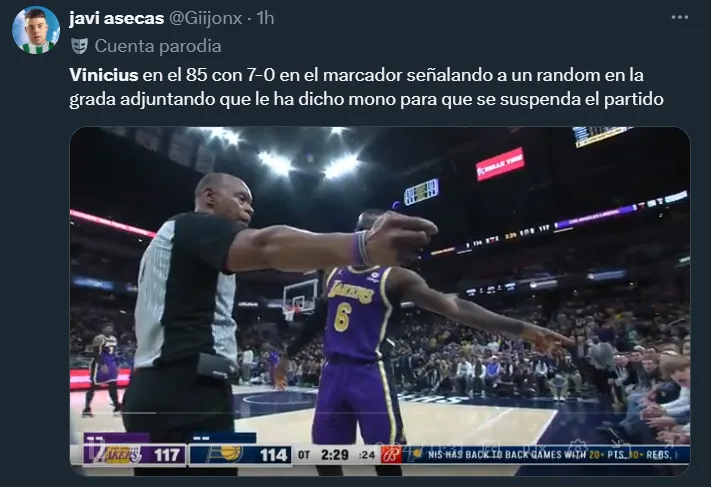Visit the @Giijonx handle link
Screen dimensions: 711x487
pos(205,18)
